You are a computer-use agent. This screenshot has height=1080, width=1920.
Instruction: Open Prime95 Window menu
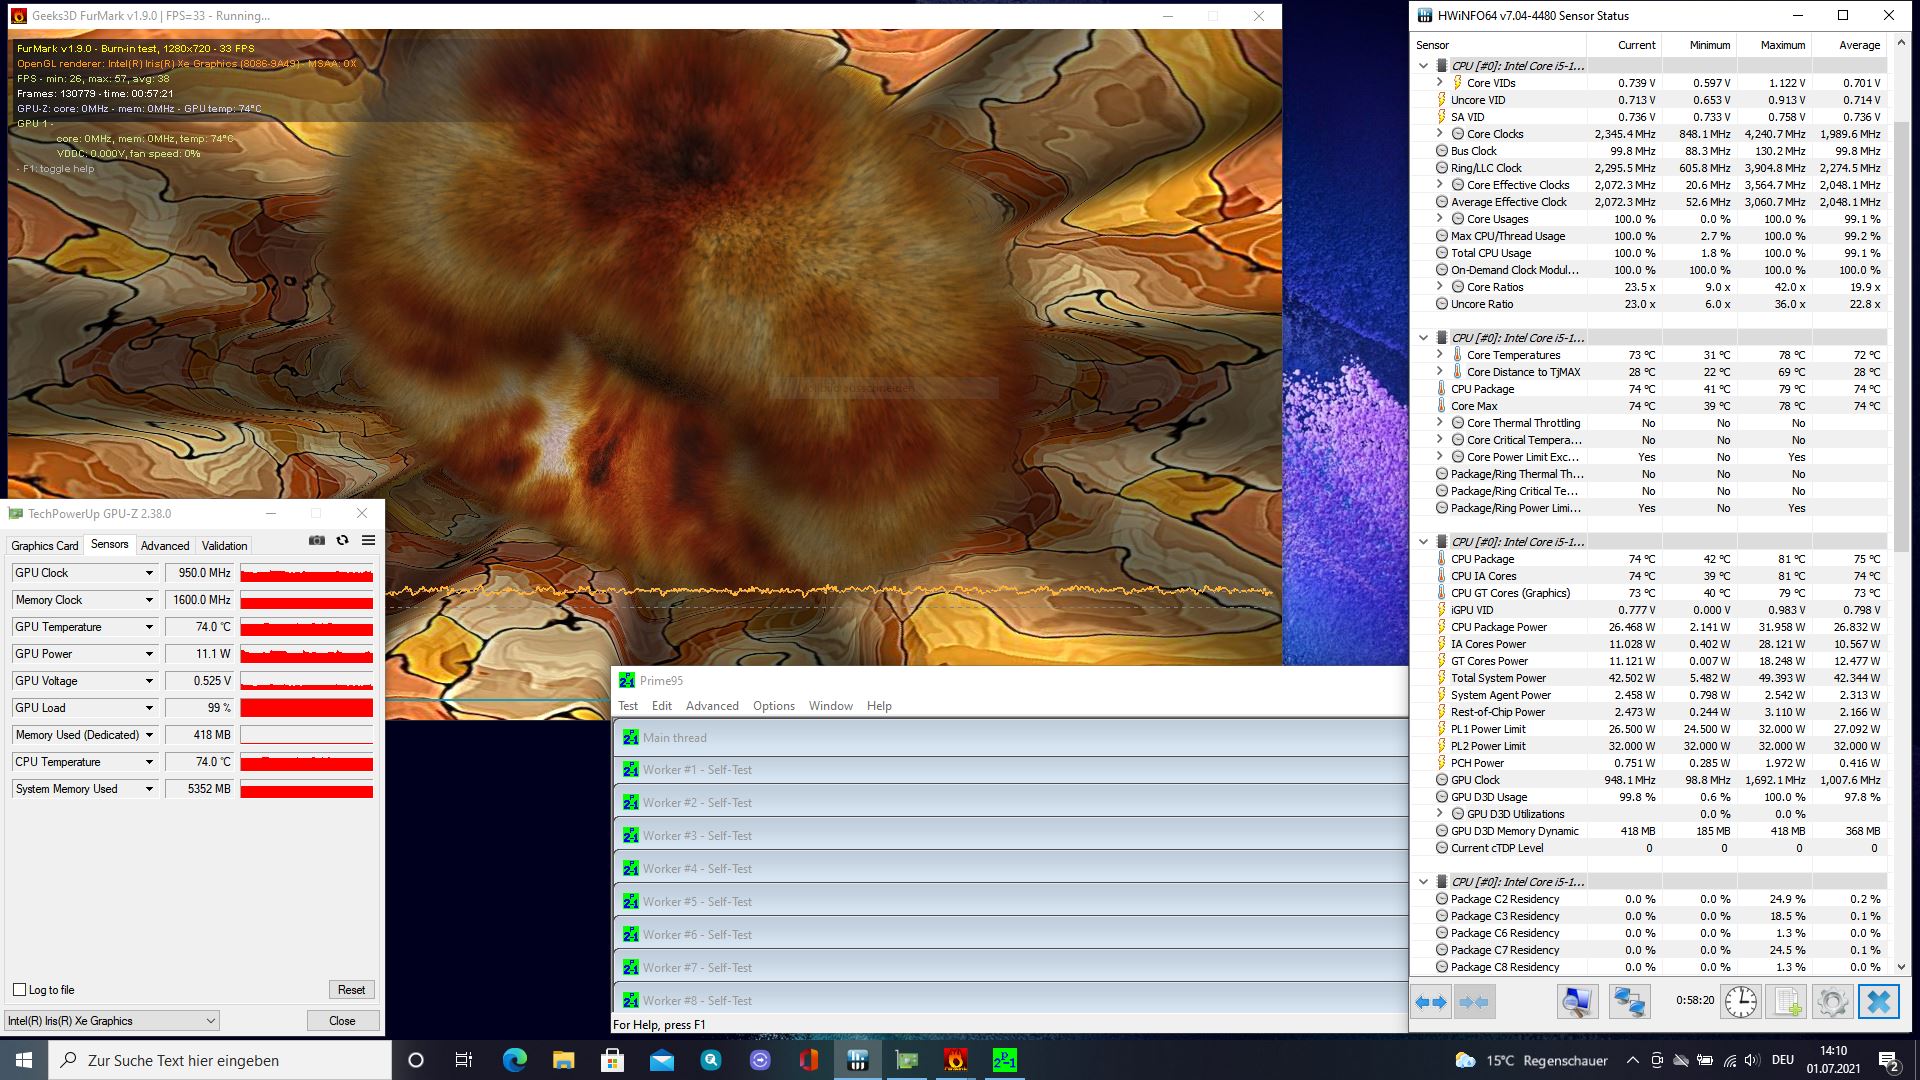point(831,706)
